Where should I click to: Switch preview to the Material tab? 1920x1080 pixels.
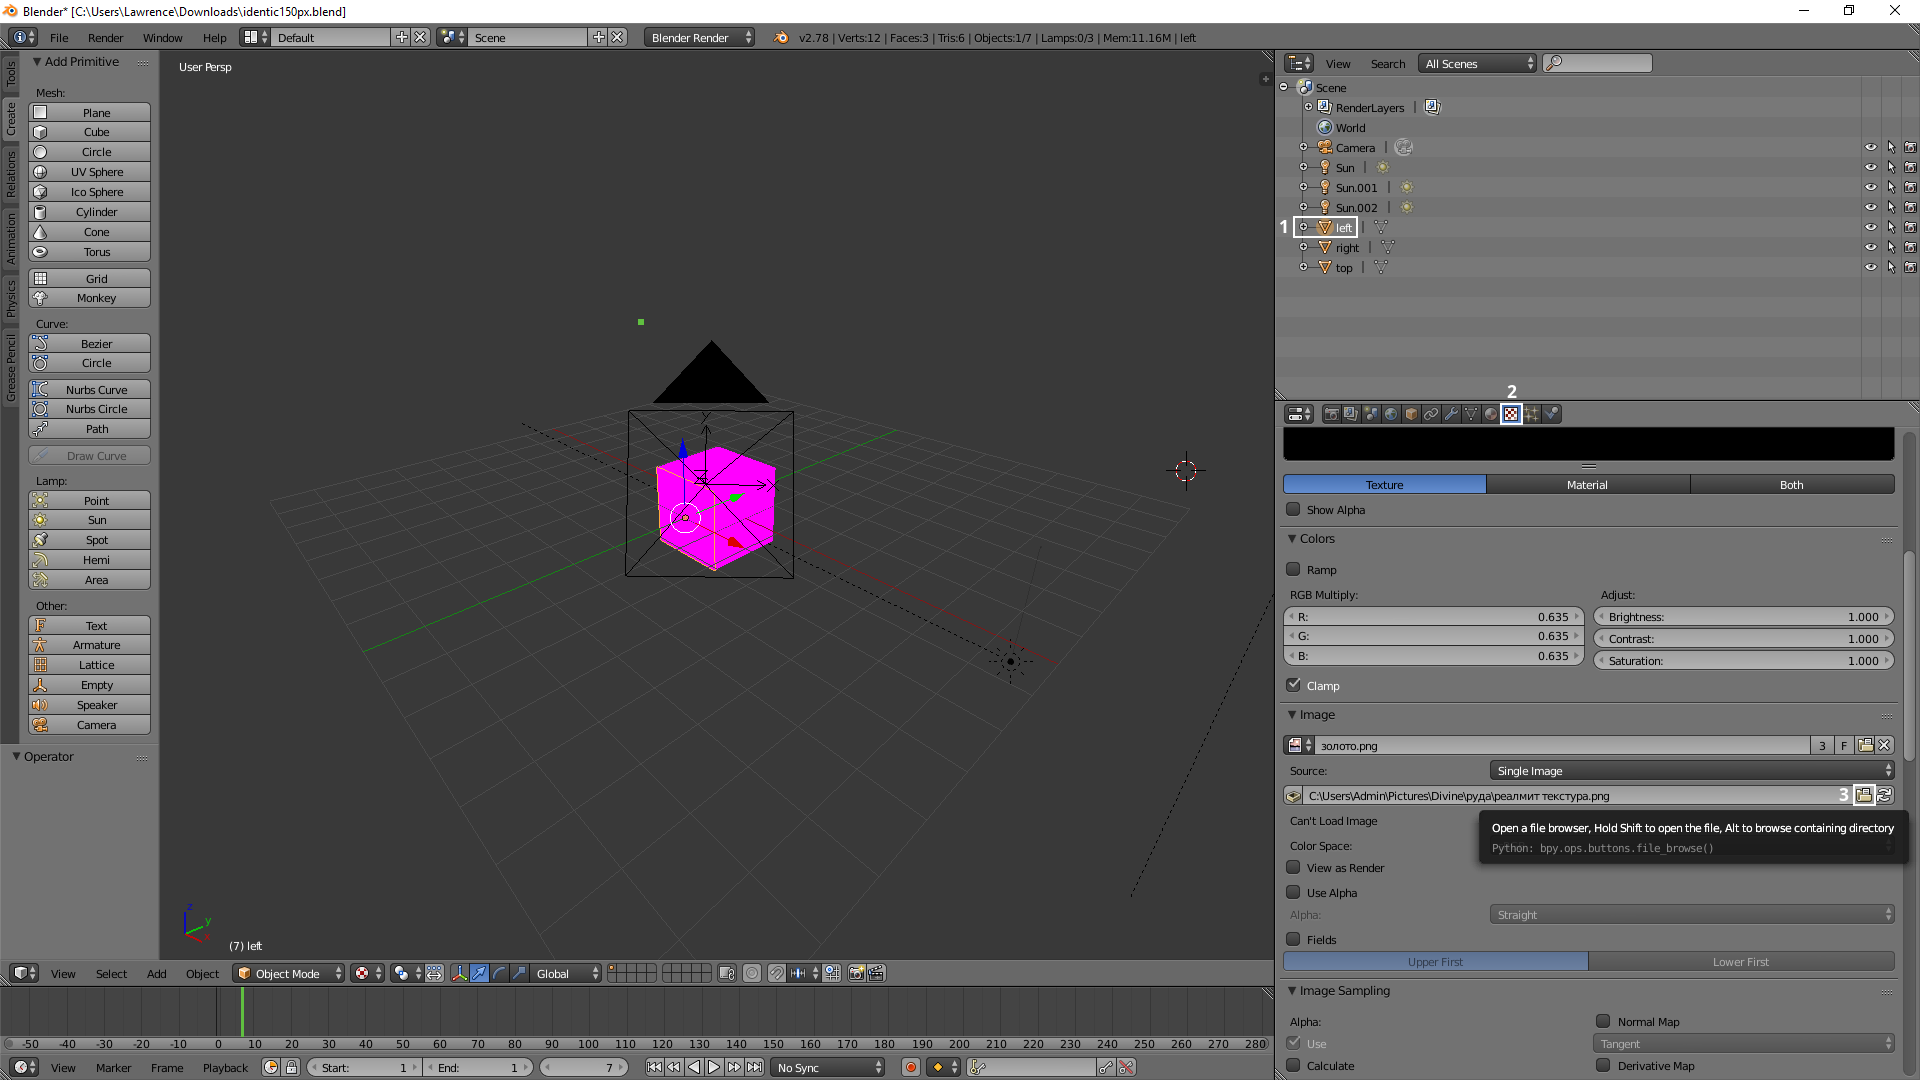point(1587,485)
